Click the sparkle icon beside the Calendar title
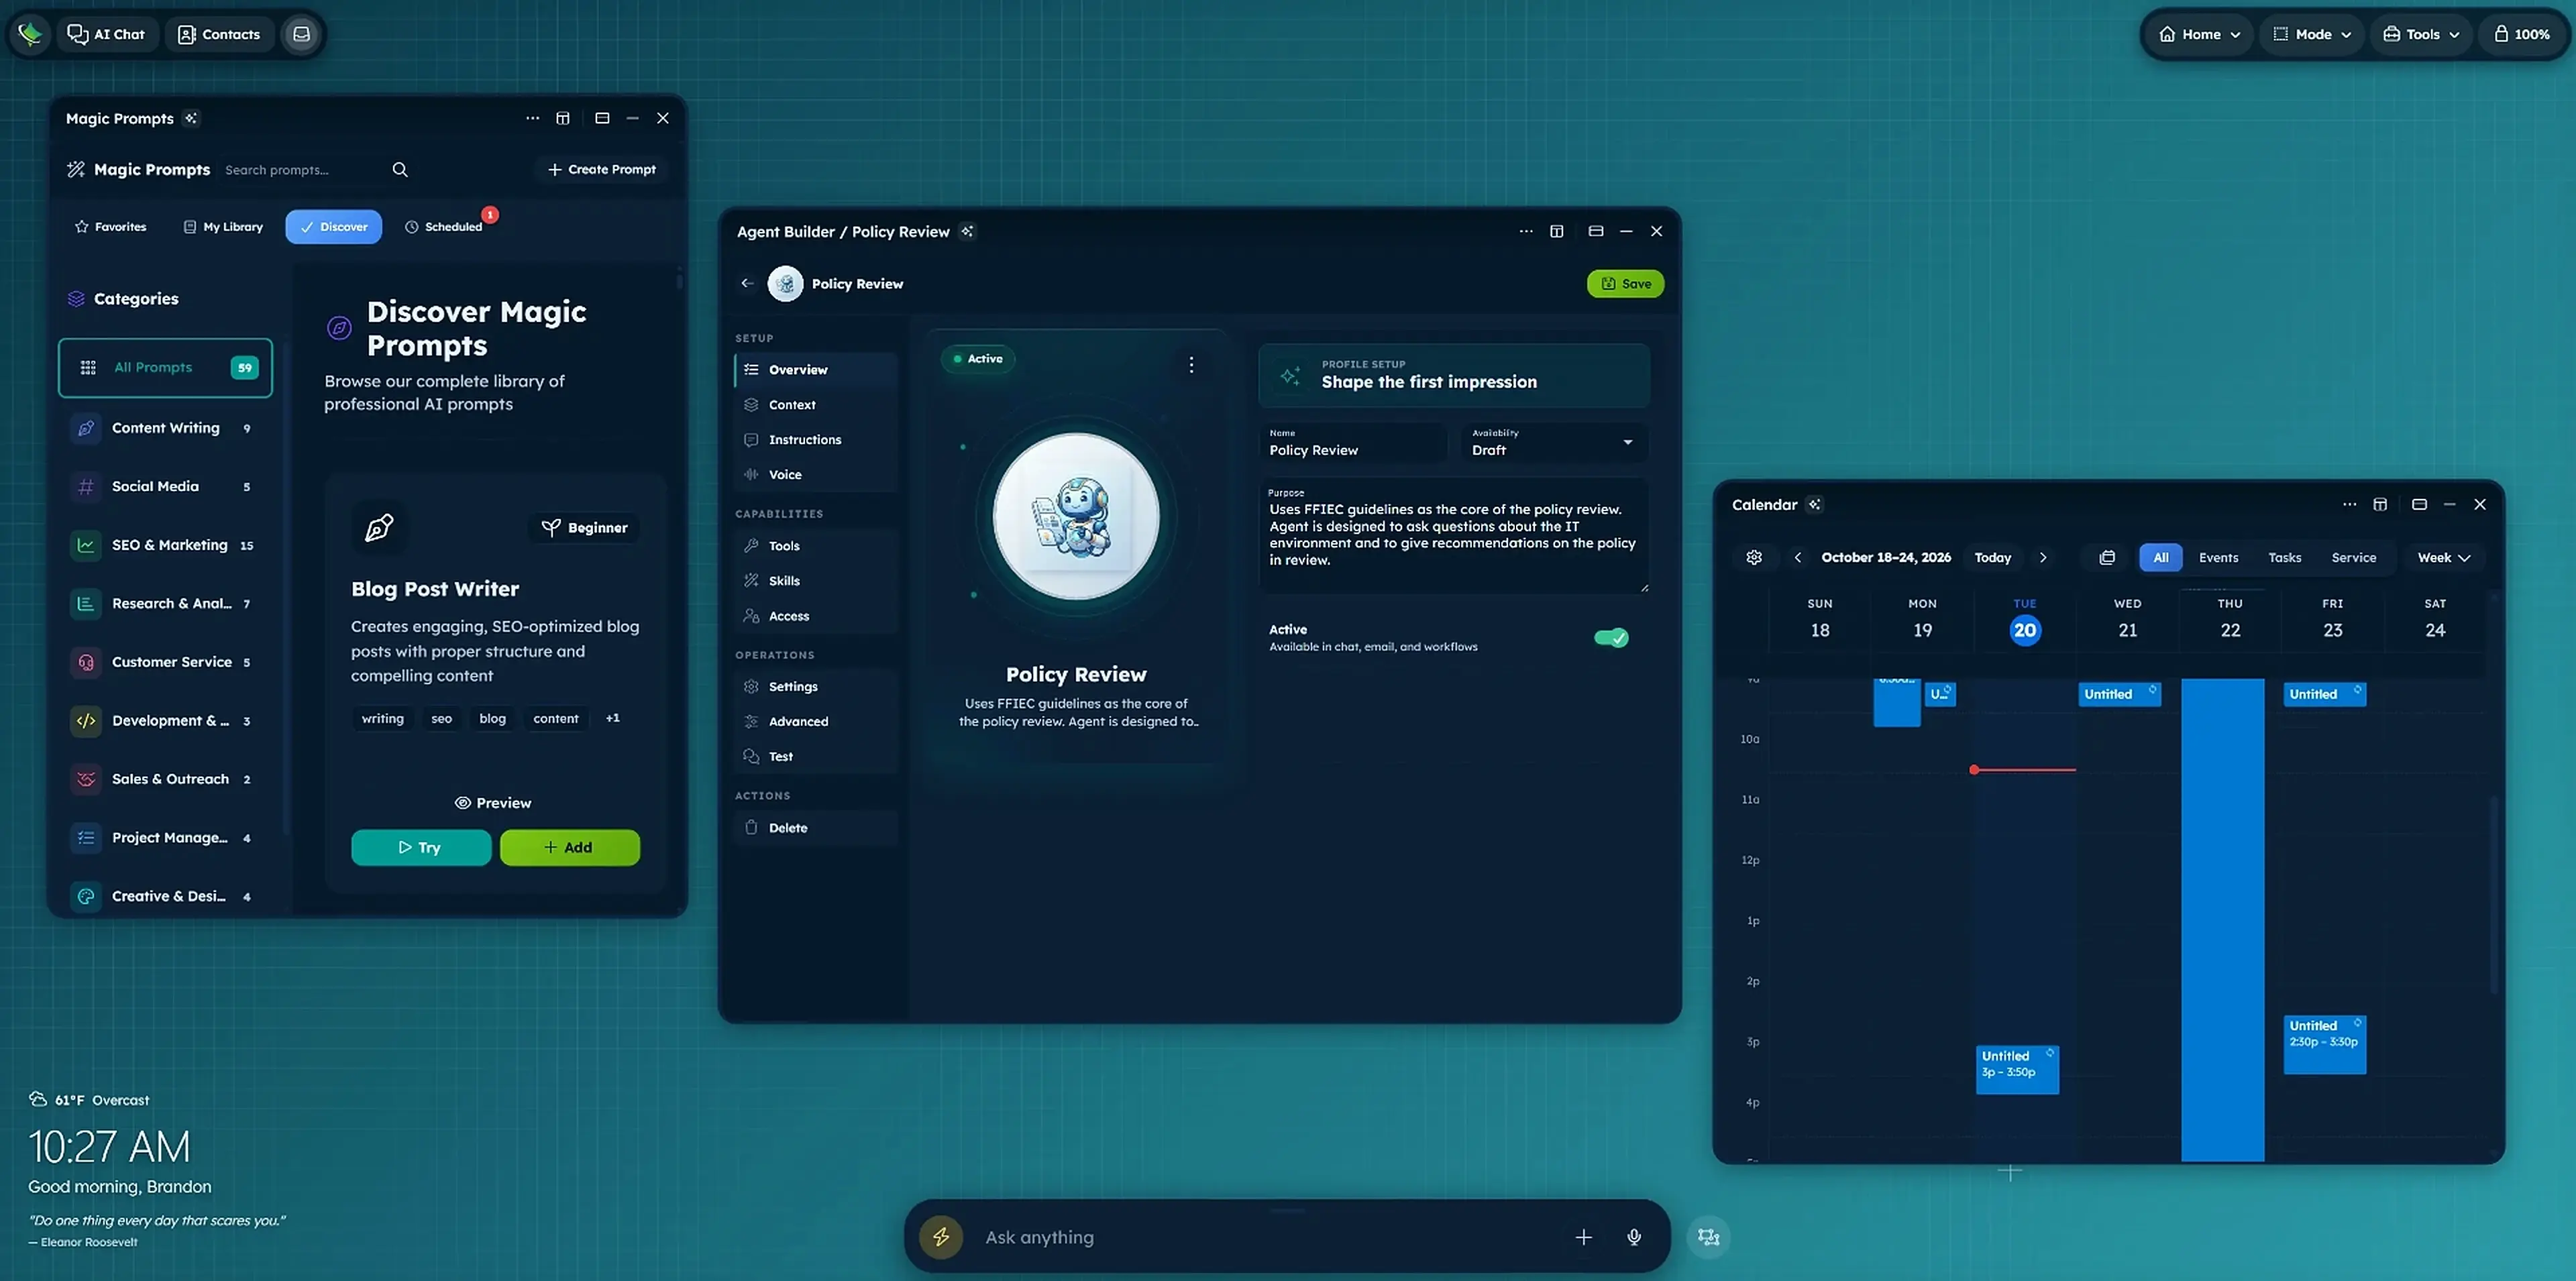This screenshot has height=1281, width=2576. [x=1815, y=505]
